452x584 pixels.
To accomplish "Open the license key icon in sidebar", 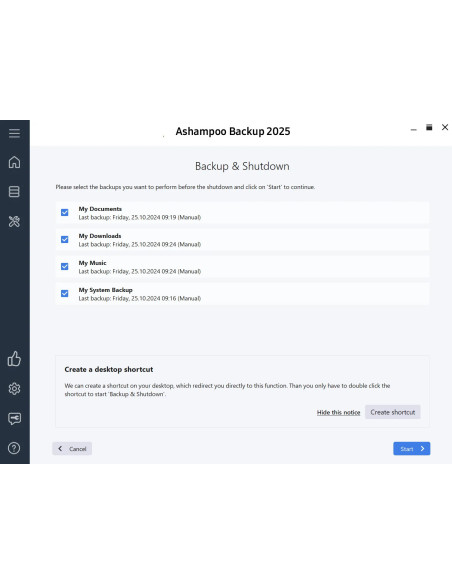I will point(15,419).
